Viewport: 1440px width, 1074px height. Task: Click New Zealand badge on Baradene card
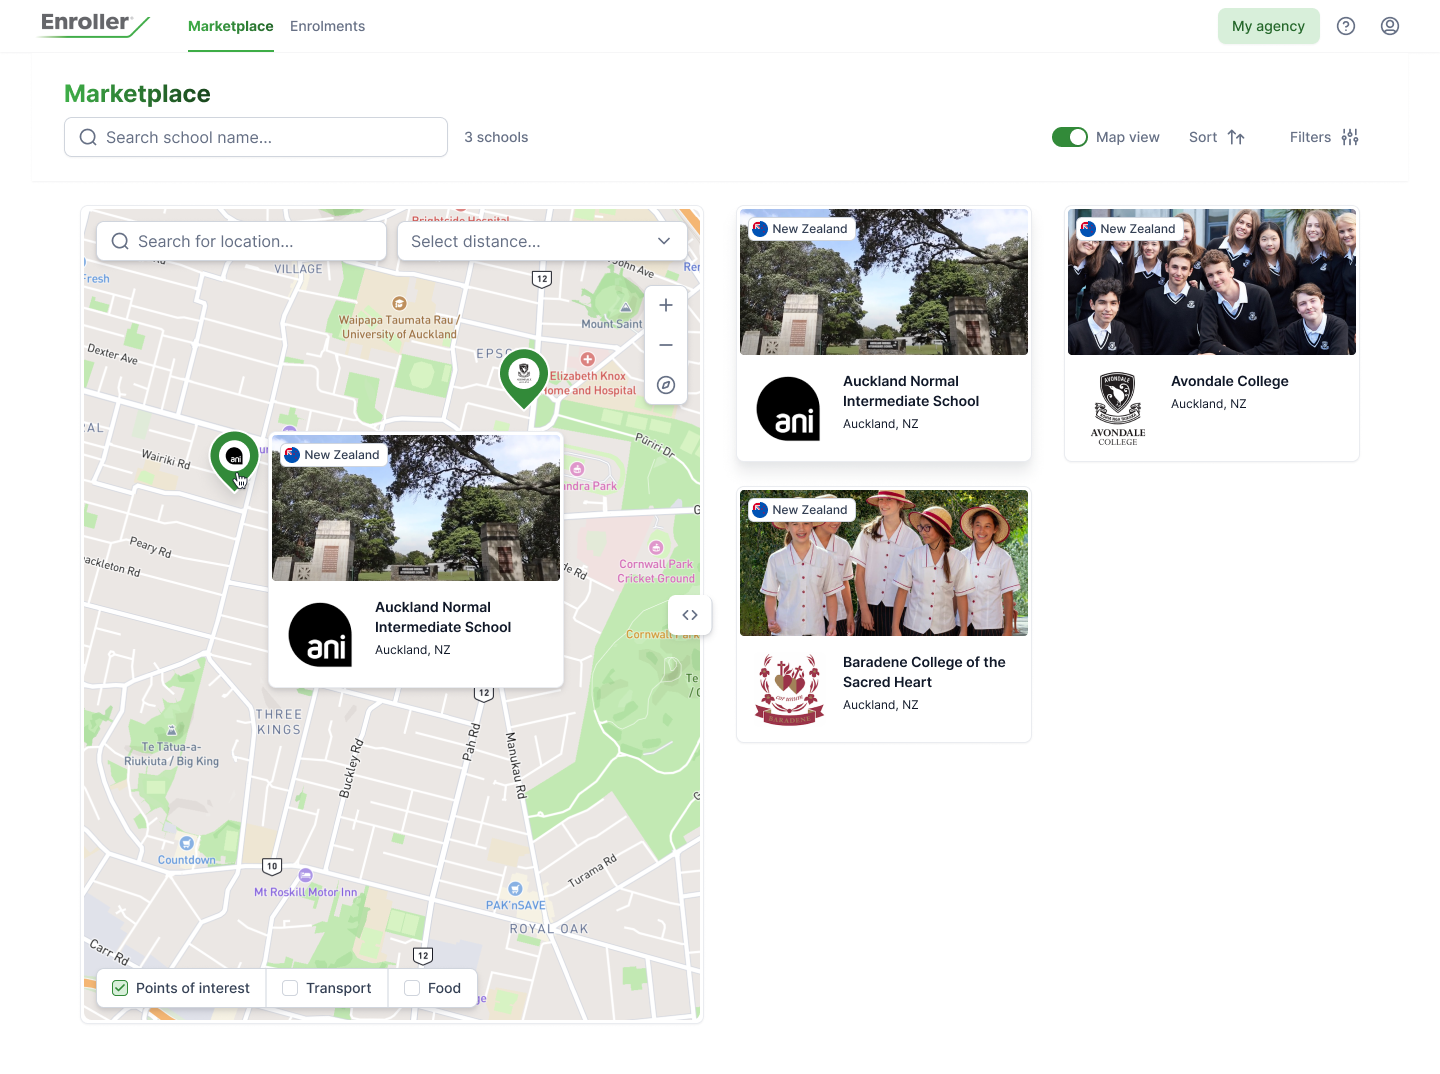801,510
